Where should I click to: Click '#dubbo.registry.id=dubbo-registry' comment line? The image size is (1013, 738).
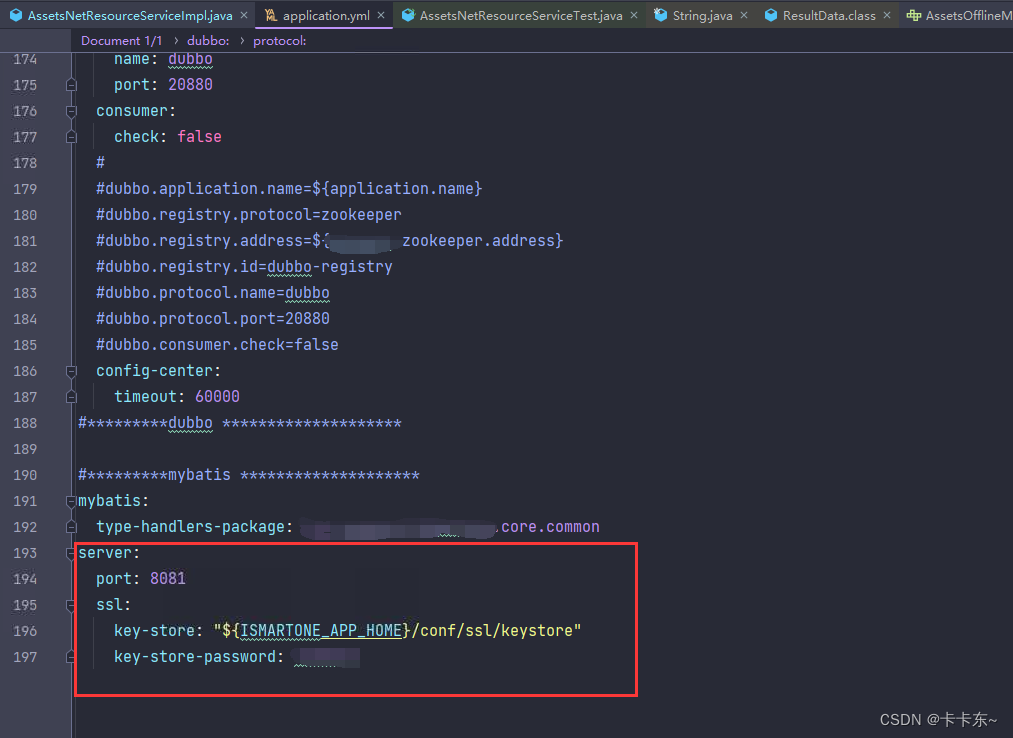[x=244, y=266]
